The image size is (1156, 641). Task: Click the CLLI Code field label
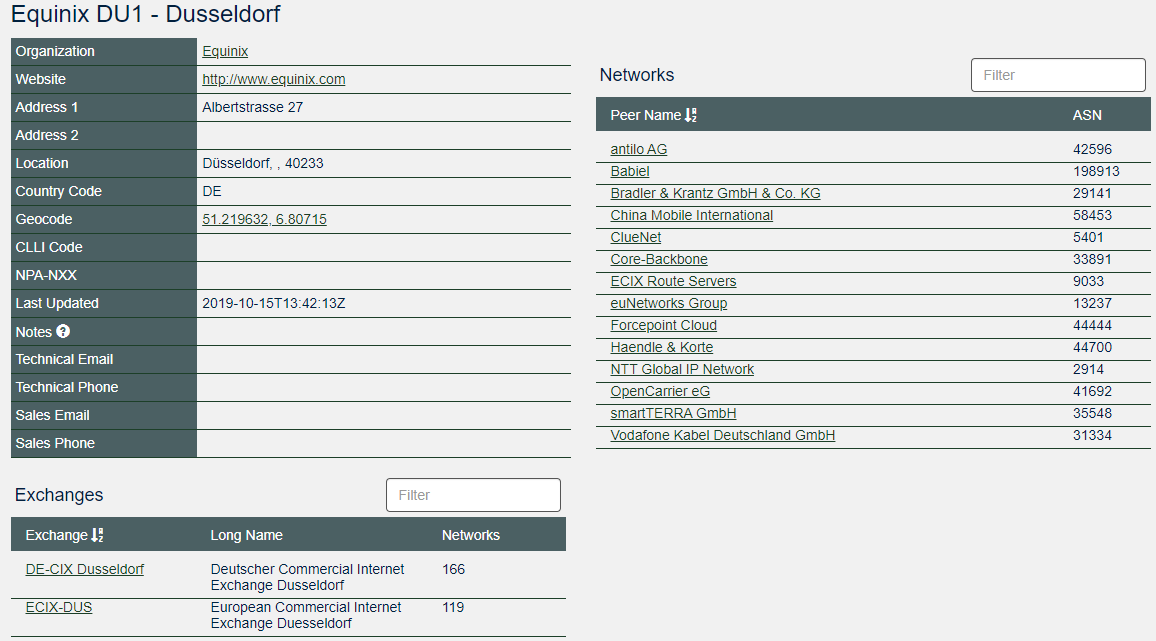tap(49, 247)
